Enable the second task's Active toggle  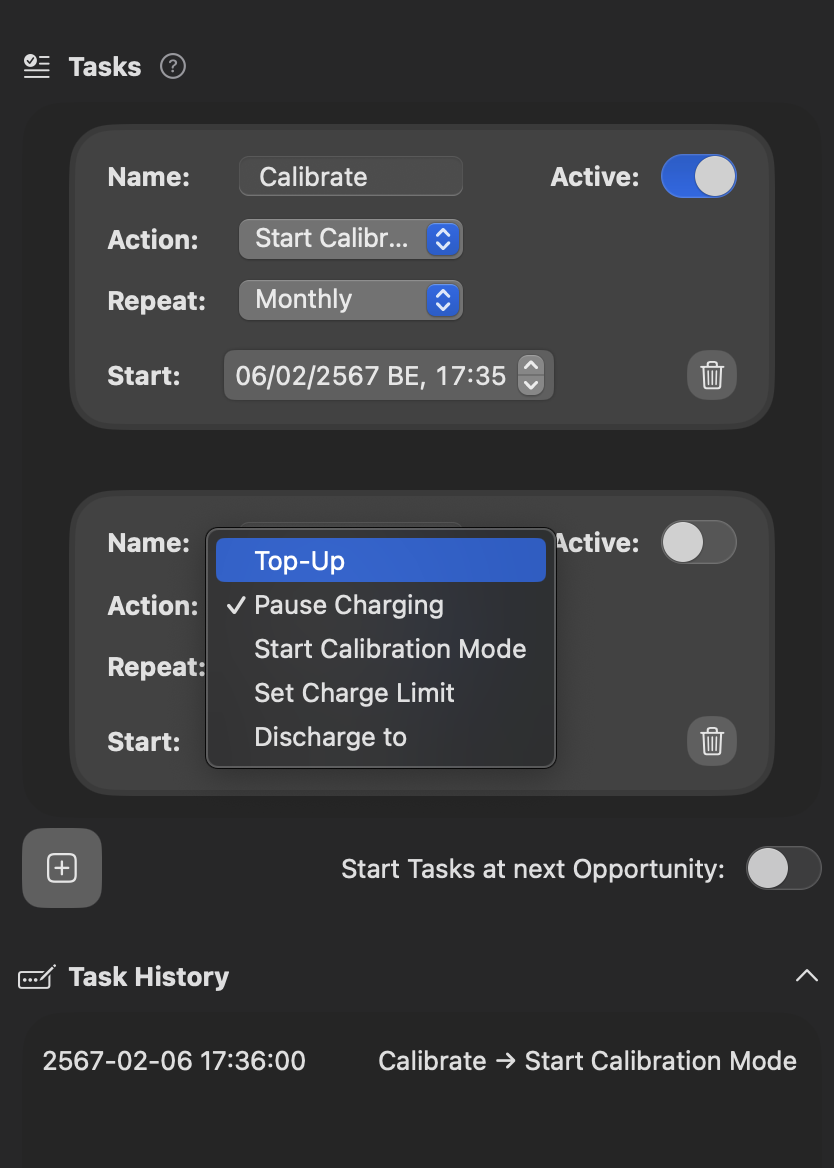point(698,543)
